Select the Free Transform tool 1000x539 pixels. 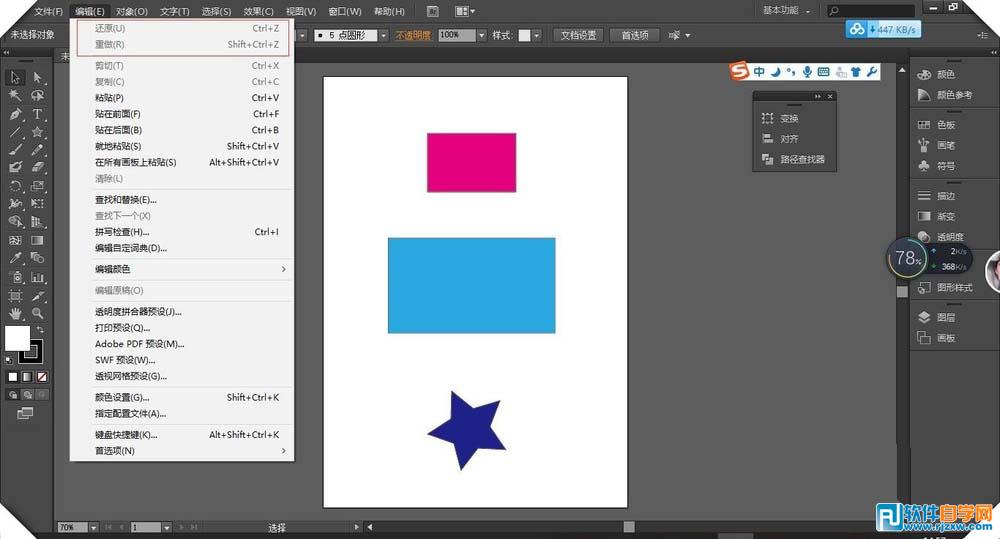point(38,204)
